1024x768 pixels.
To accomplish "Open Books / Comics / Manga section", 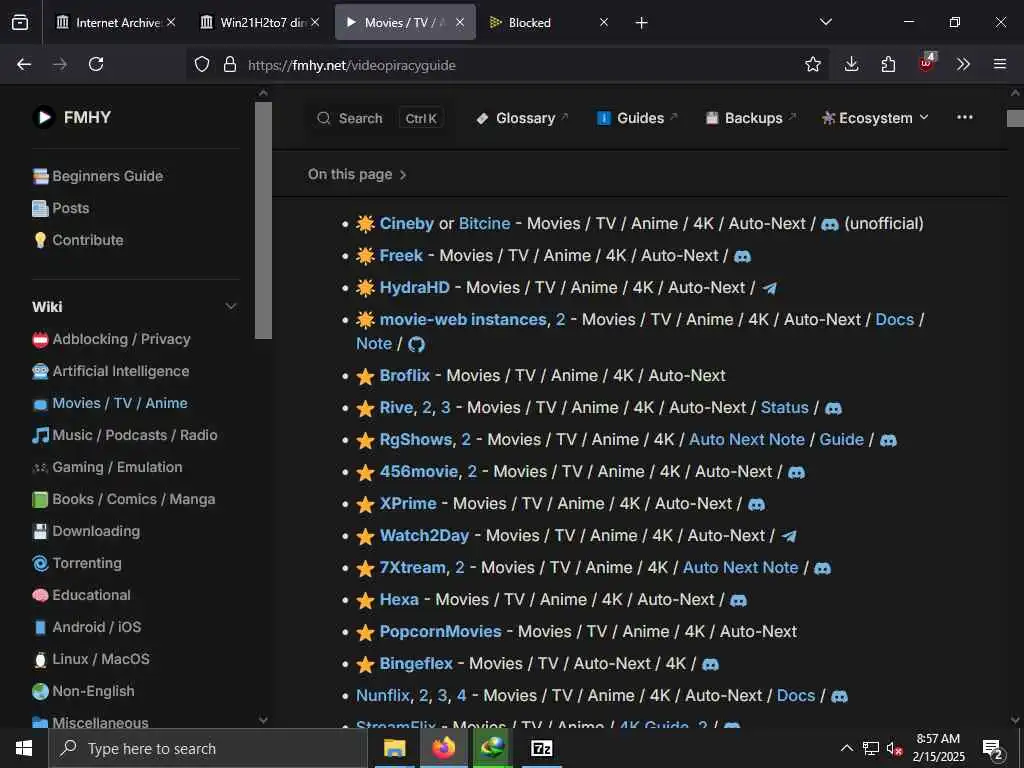I will 123,499.
